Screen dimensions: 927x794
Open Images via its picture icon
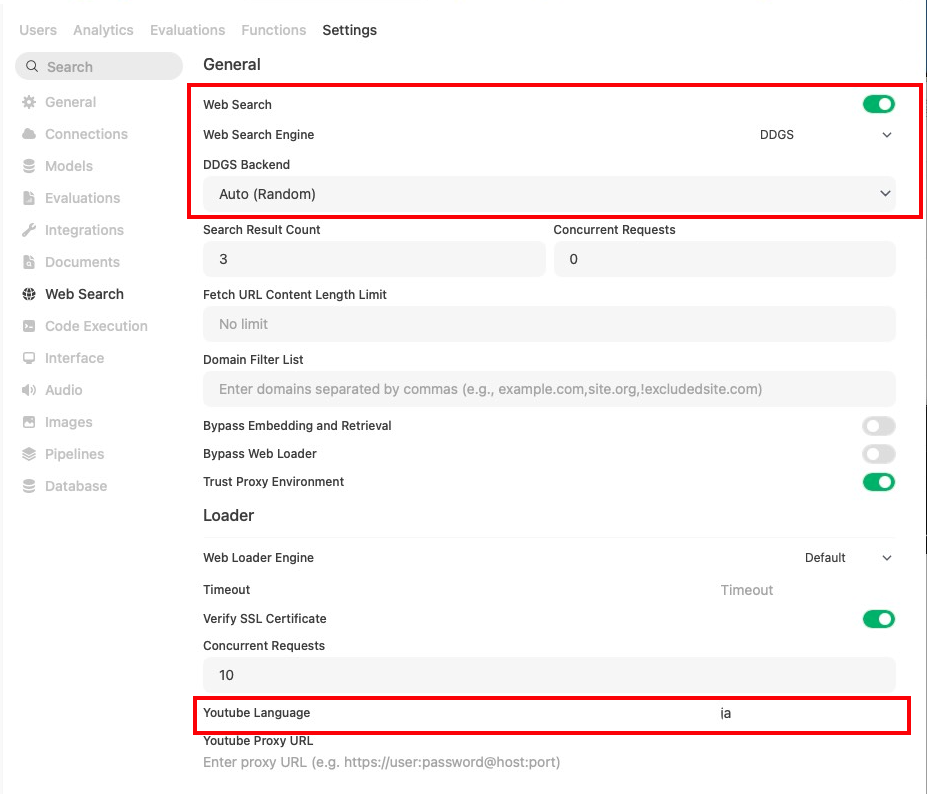tap(29, 422)
